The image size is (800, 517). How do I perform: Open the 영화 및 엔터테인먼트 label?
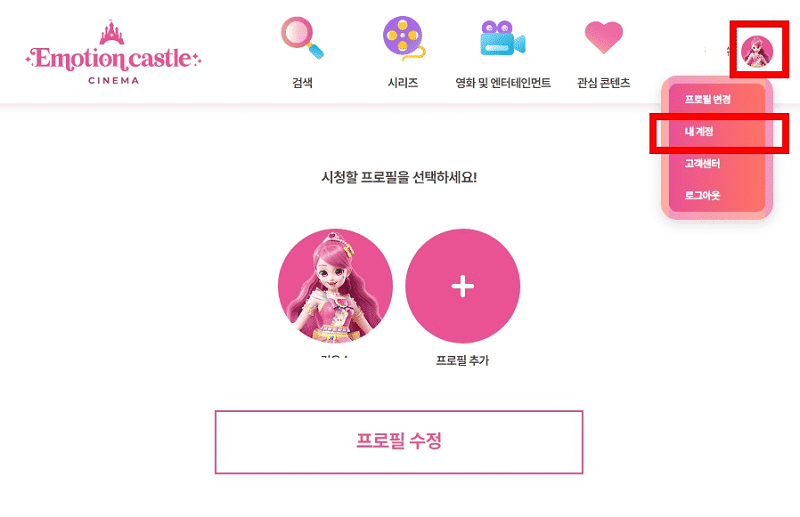[x=503, y=83]
